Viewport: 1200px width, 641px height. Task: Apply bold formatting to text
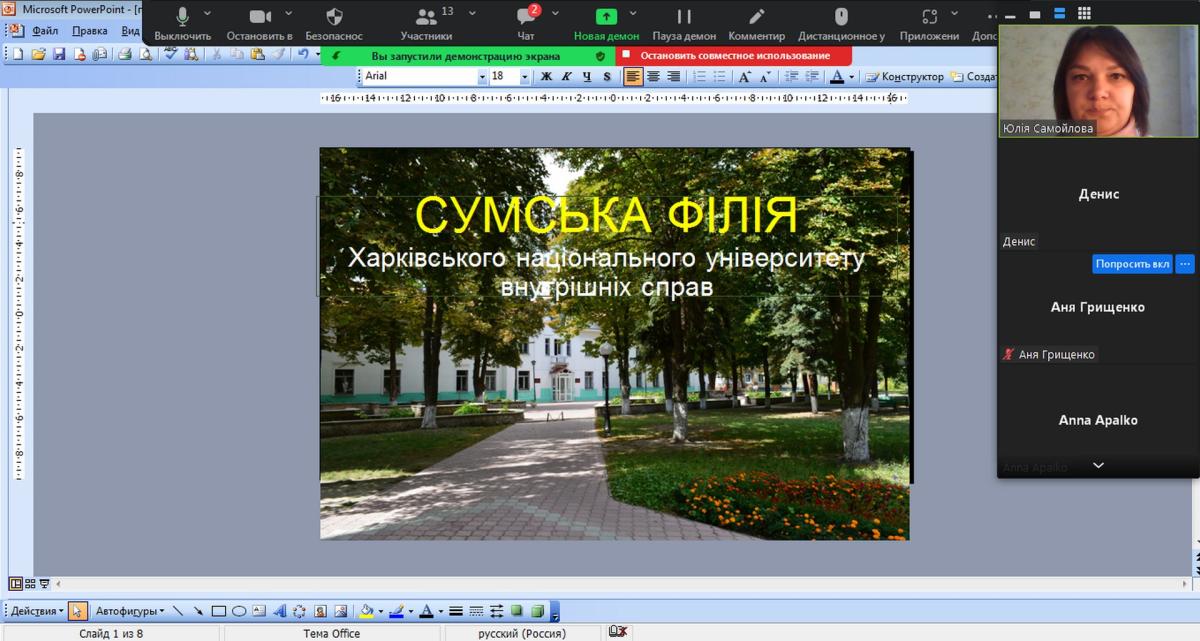pos(546,77)
